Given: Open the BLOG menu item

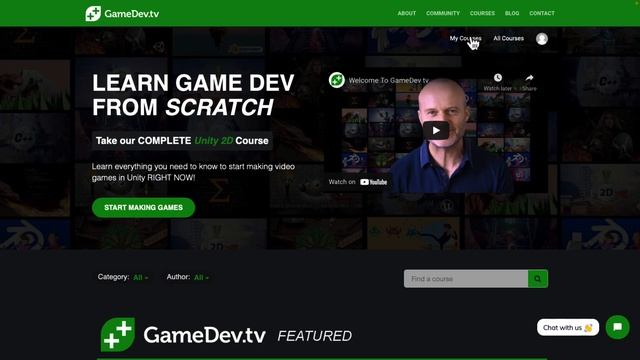Looking at the screenshot, I should (512, 13).
